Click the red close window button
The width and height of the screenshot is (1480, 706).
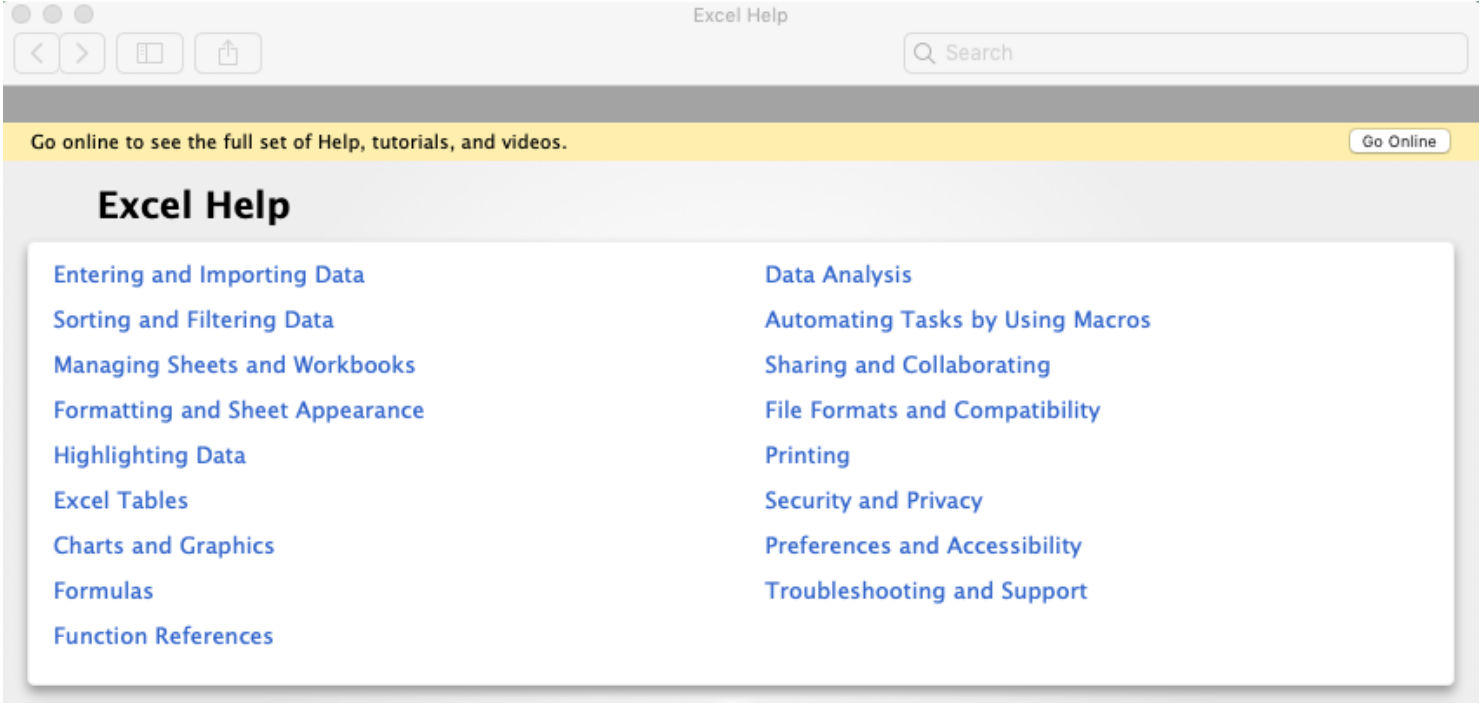point(22,14)
